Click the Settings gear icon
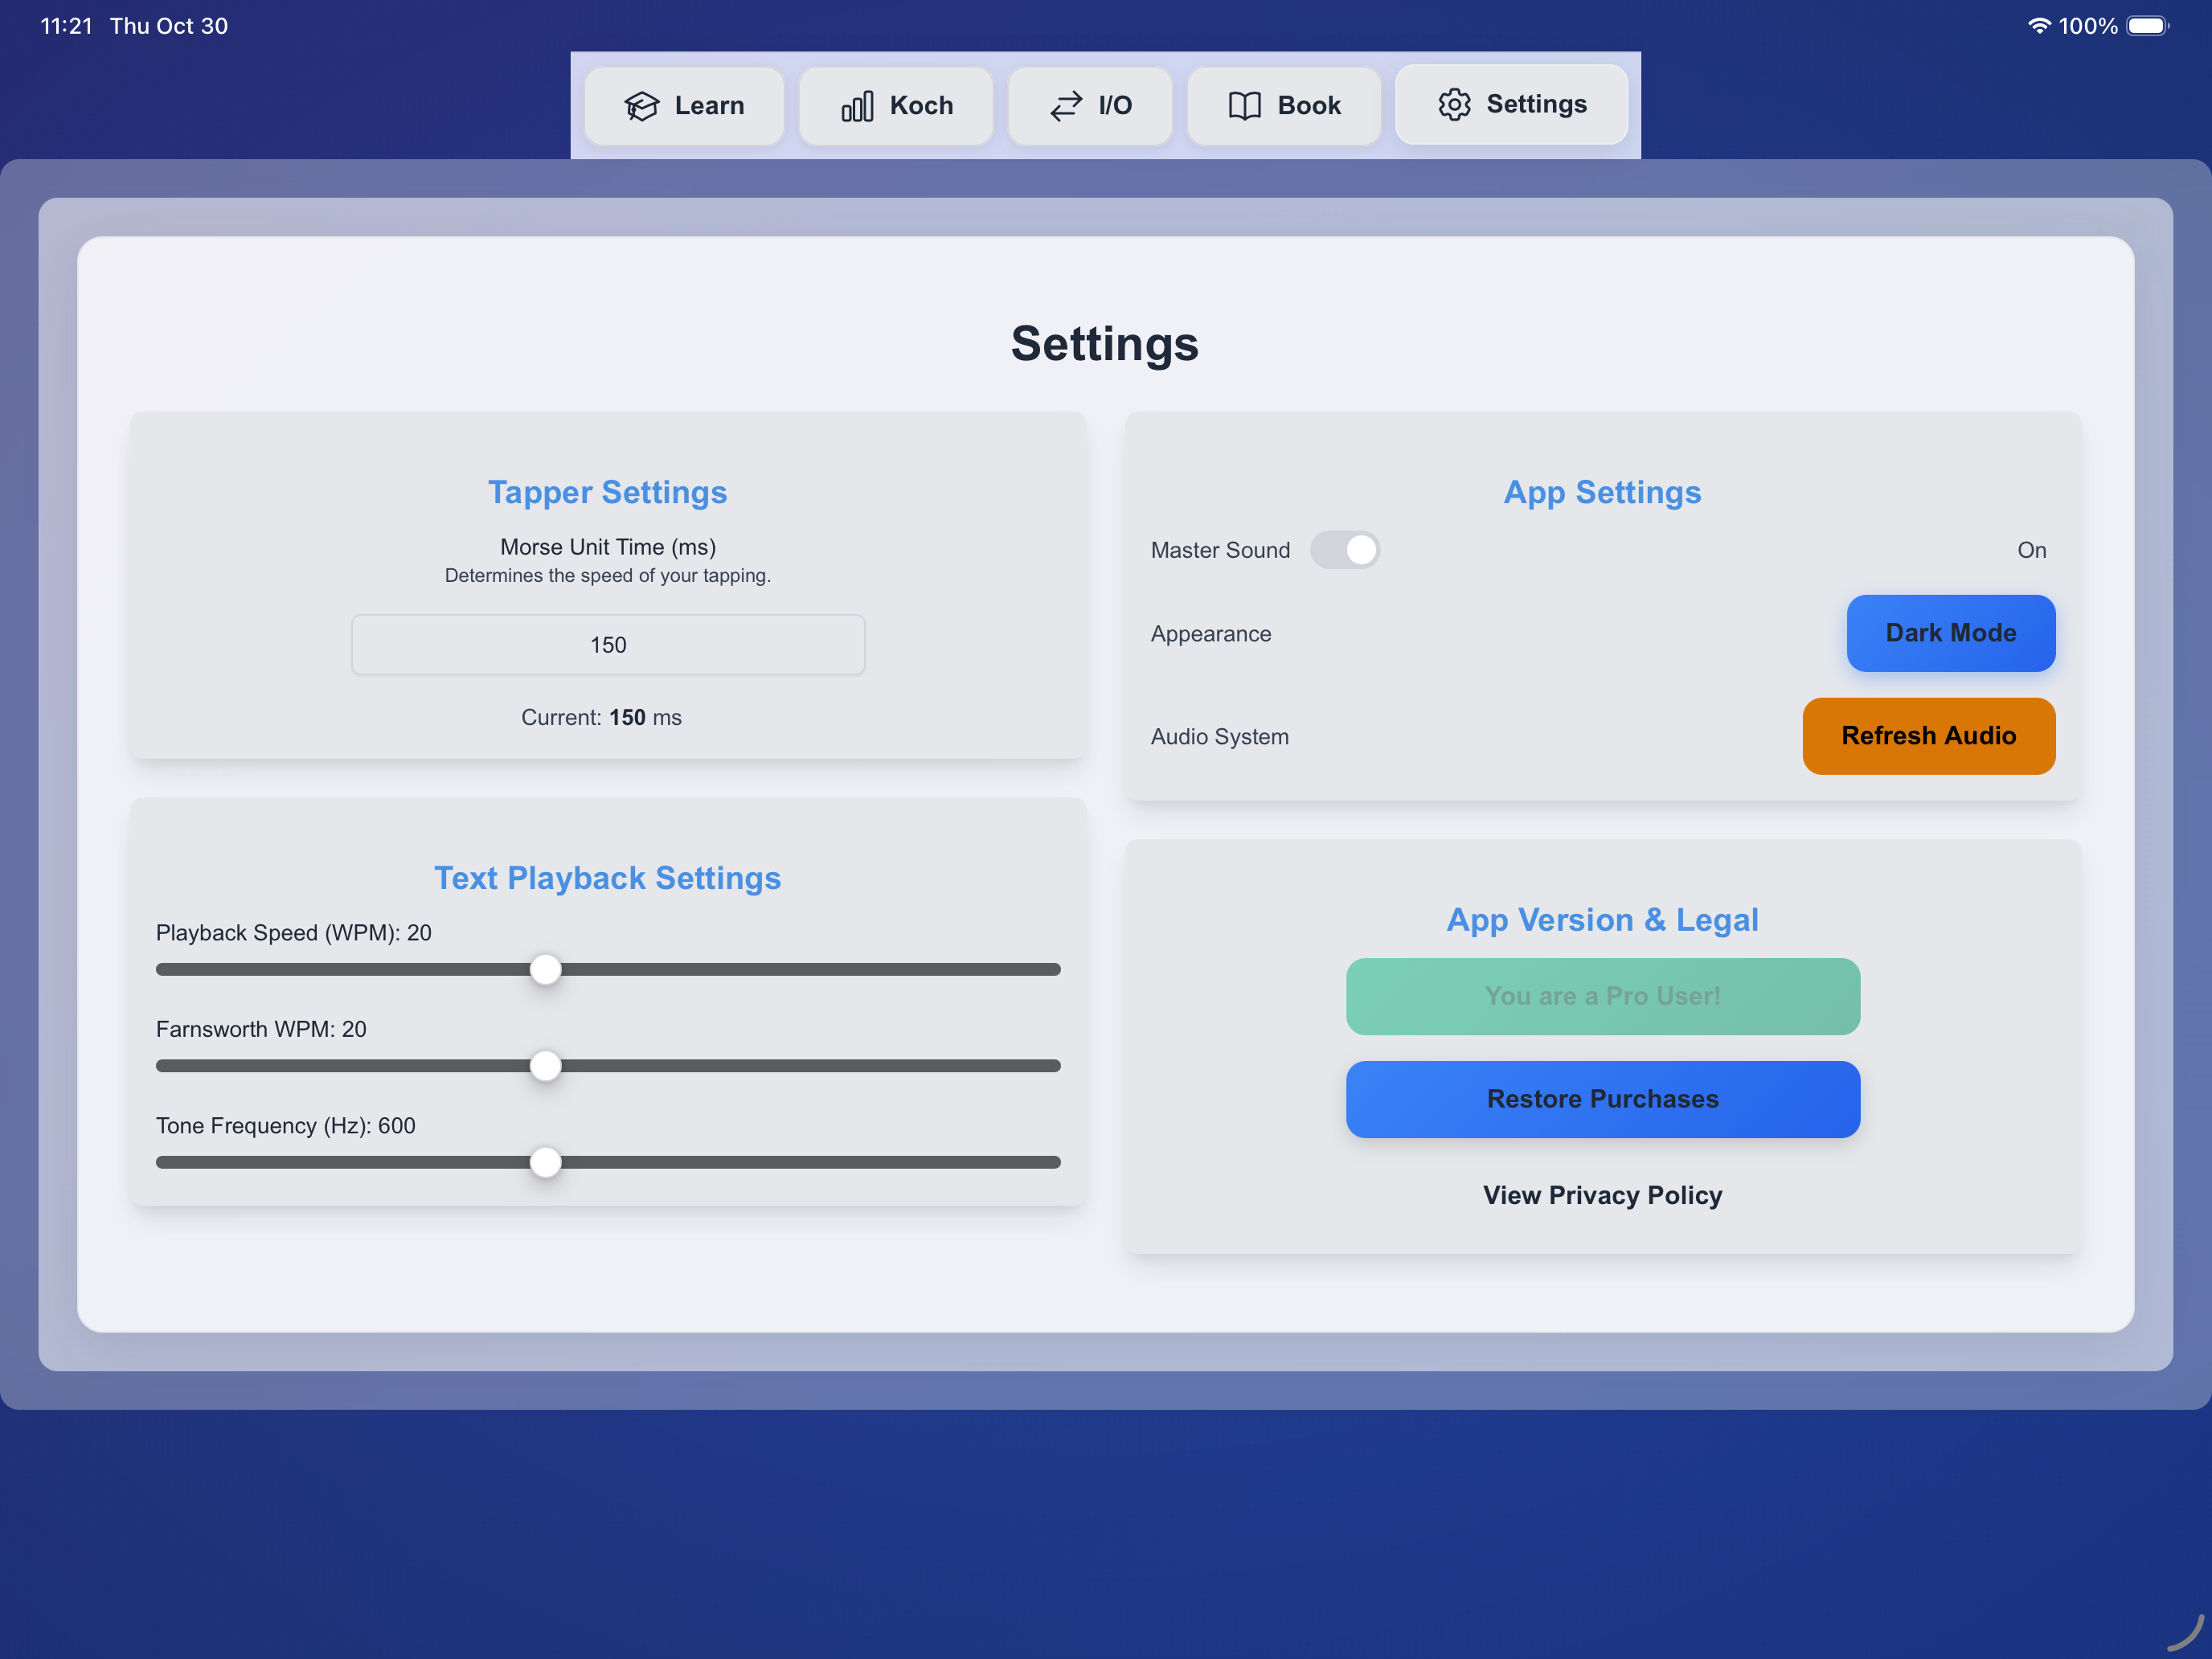Screen dimensions: 2212x1659 point(1455,104)
